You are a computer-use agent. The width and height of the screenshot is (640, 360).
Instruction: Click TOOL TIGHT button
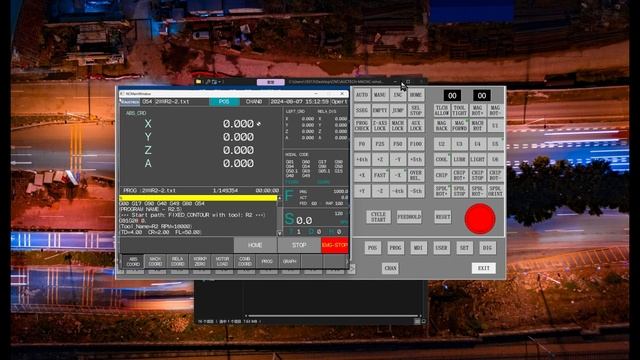pos(460,111)
